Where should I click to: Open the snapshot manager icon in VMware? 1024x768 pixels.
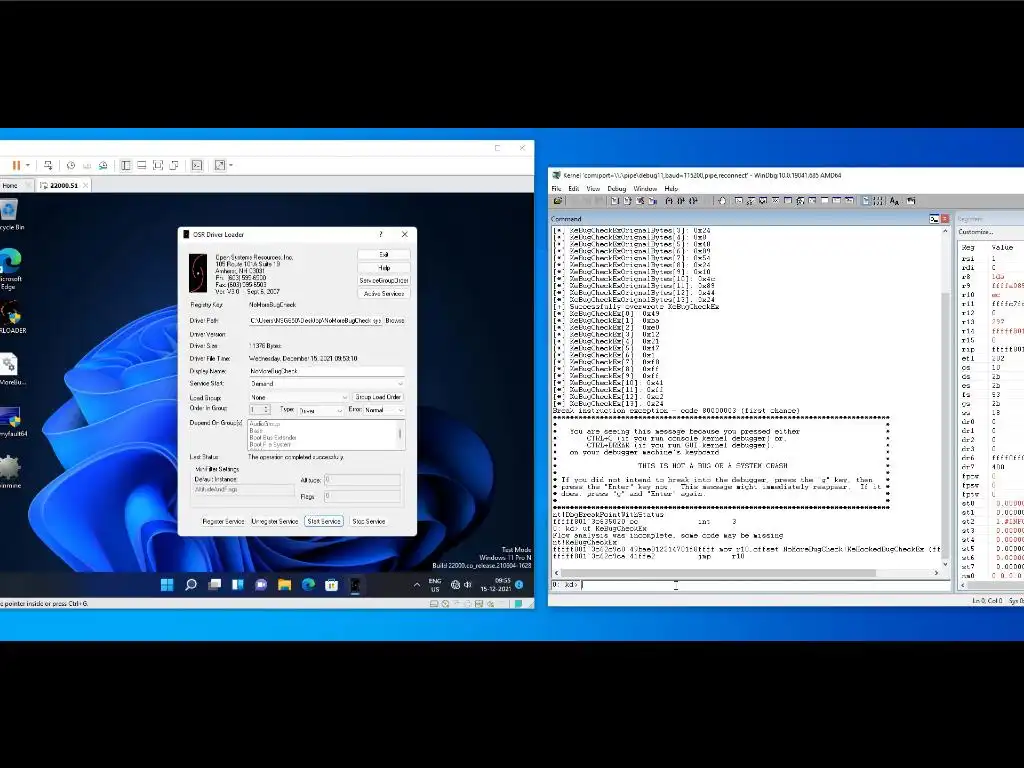[x=103, y=165]
